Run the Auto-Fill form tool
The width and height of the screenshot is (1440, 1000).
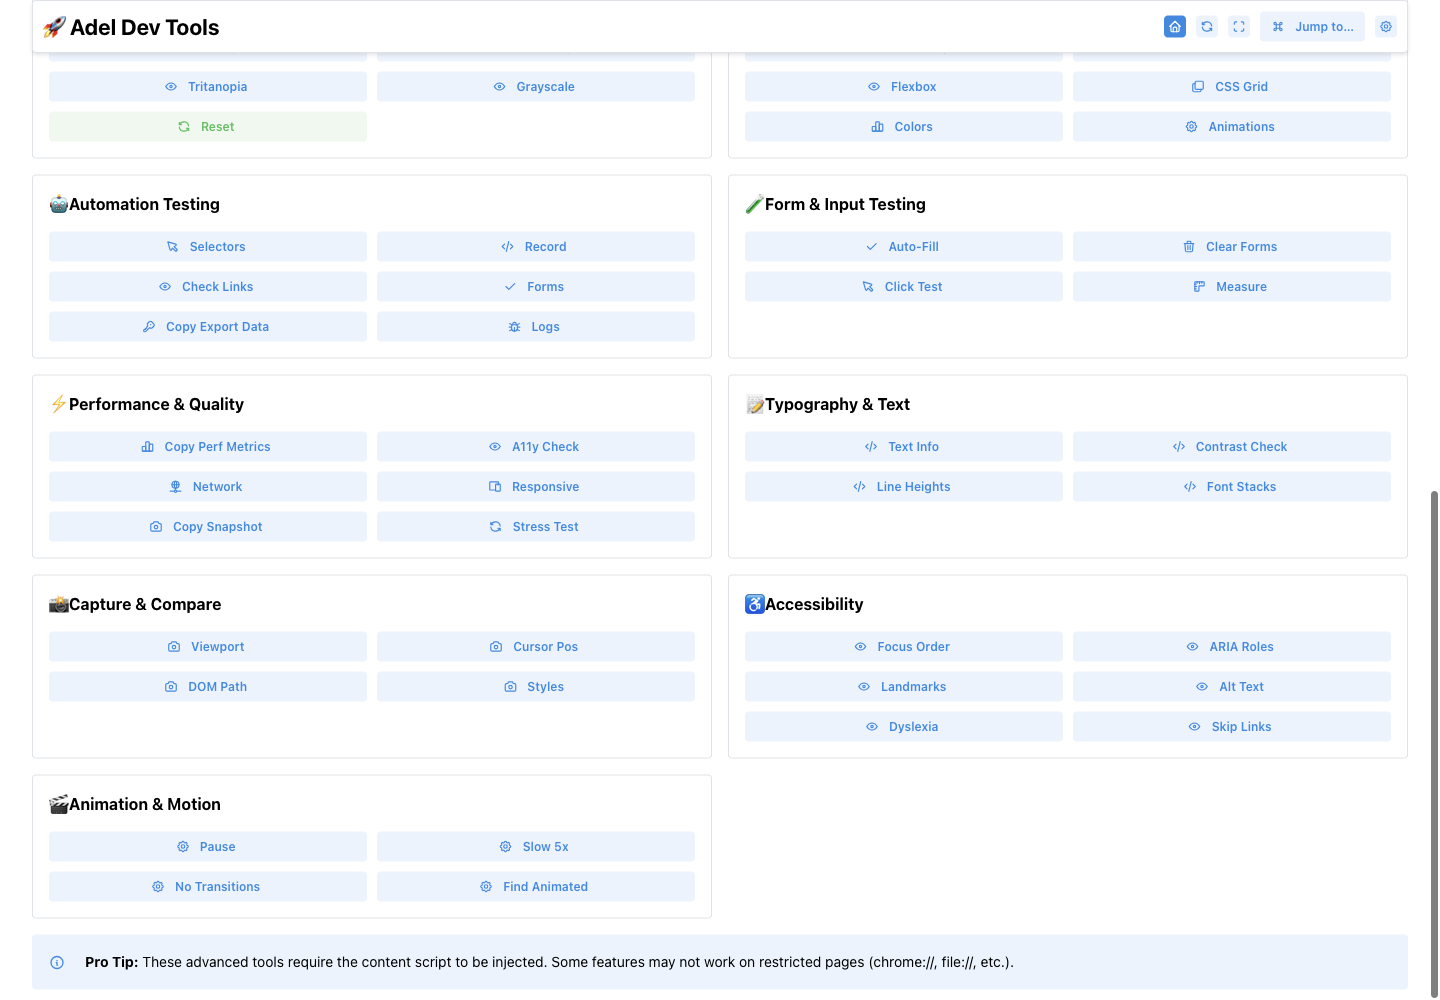coord(904,247)
